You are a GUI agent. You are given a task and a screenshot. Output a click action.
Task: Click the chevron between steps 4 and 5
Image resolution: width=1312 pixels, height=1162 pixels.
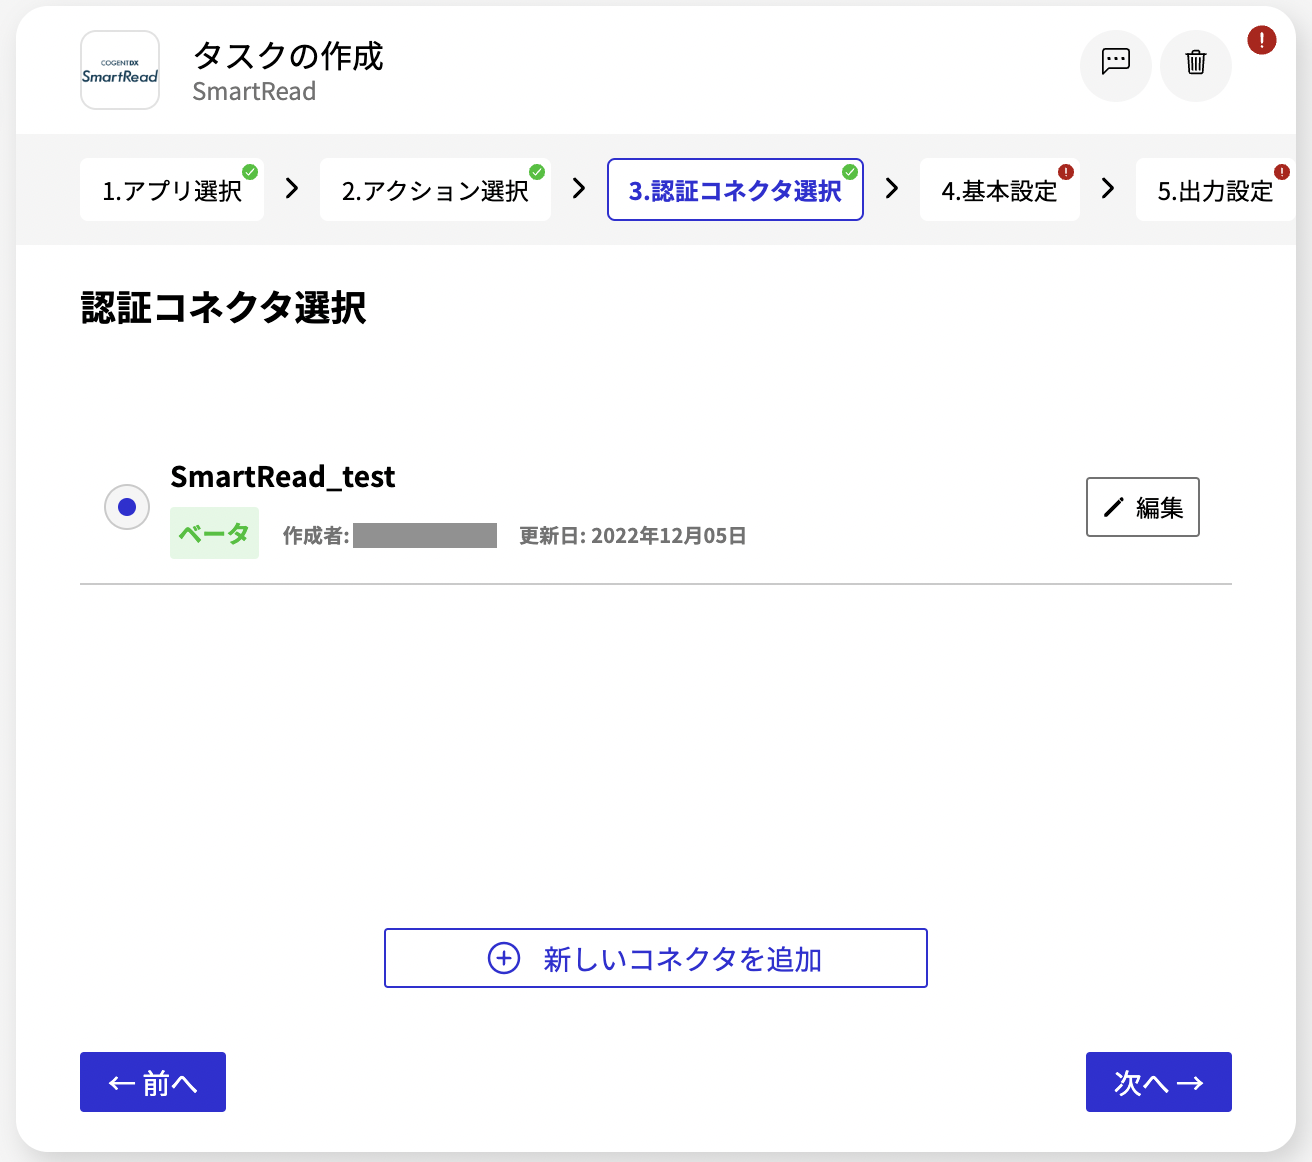pos(1107,189)
